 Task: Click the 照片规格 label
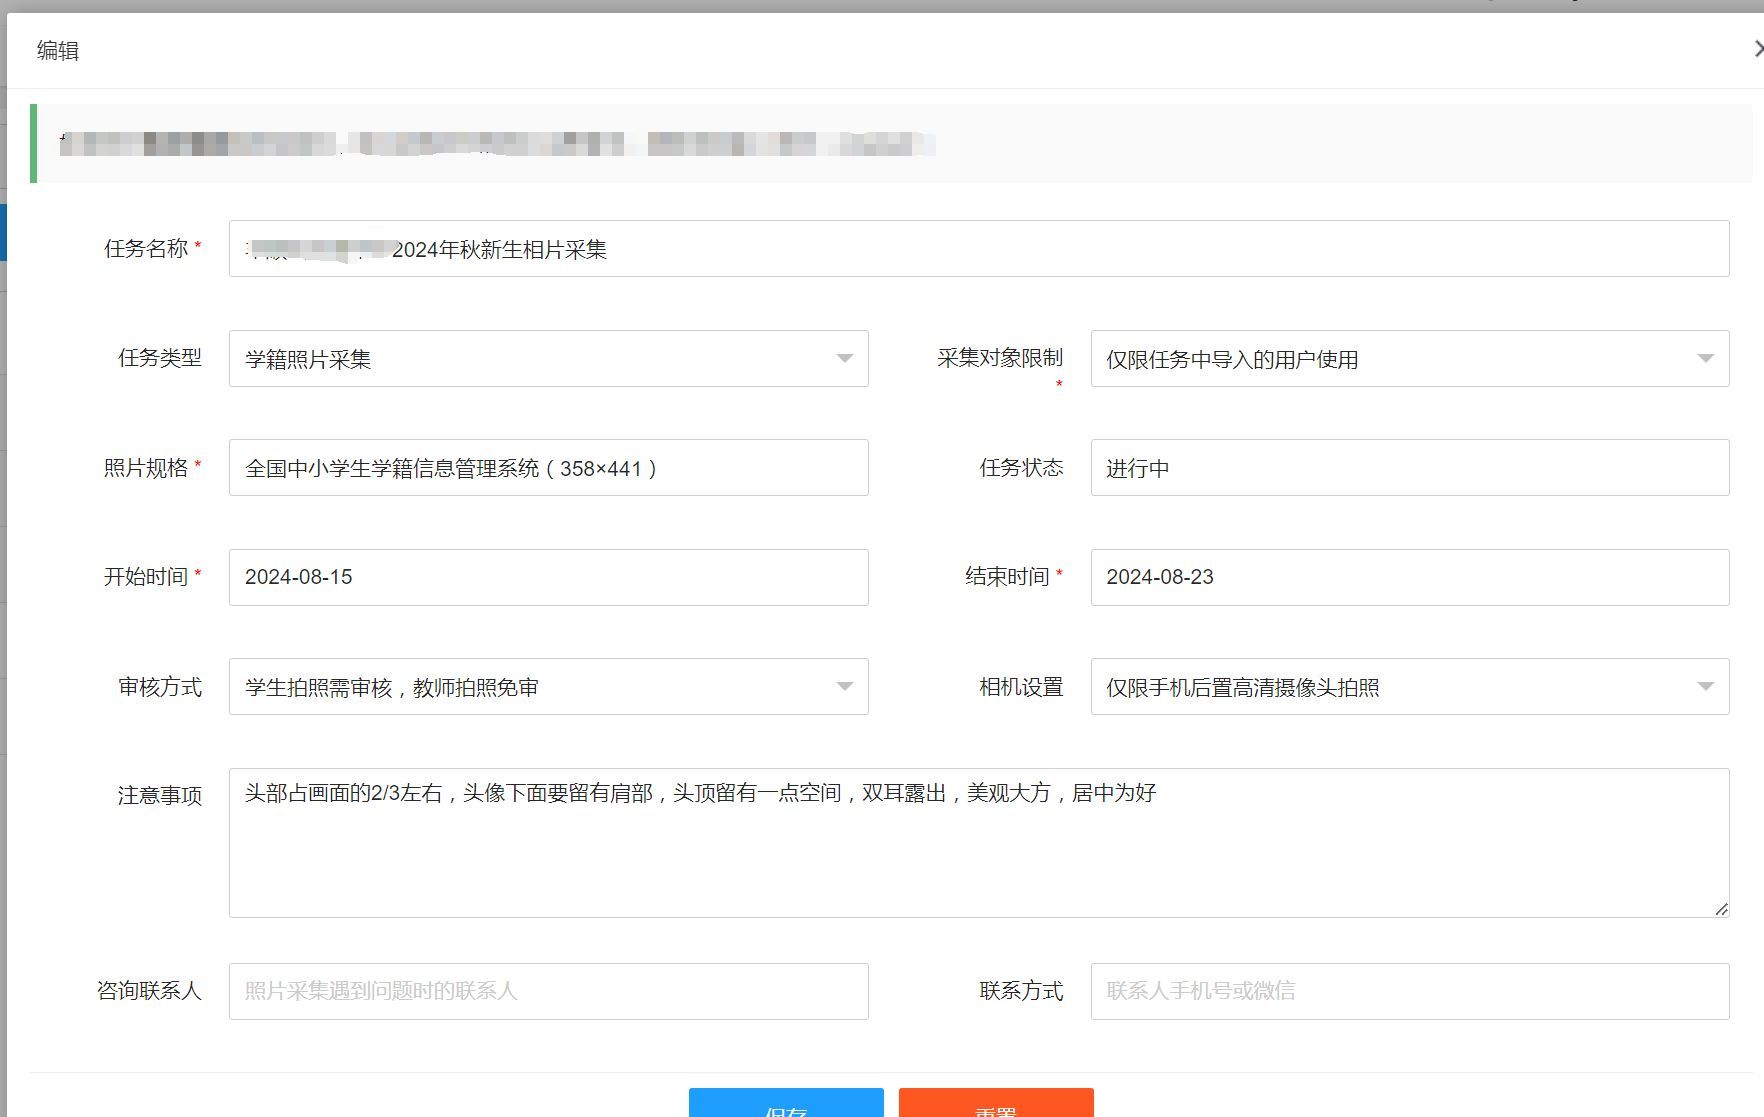point(146,467)
